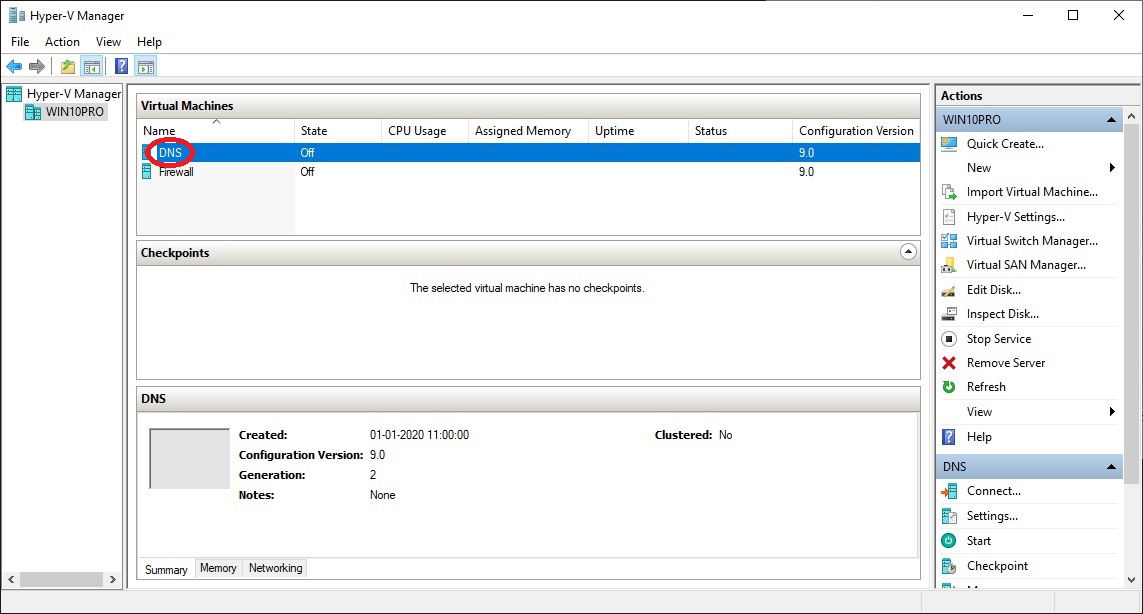1143x614 pixels.
Task: Open the View menu in menu bar
Action: [108, 42]
